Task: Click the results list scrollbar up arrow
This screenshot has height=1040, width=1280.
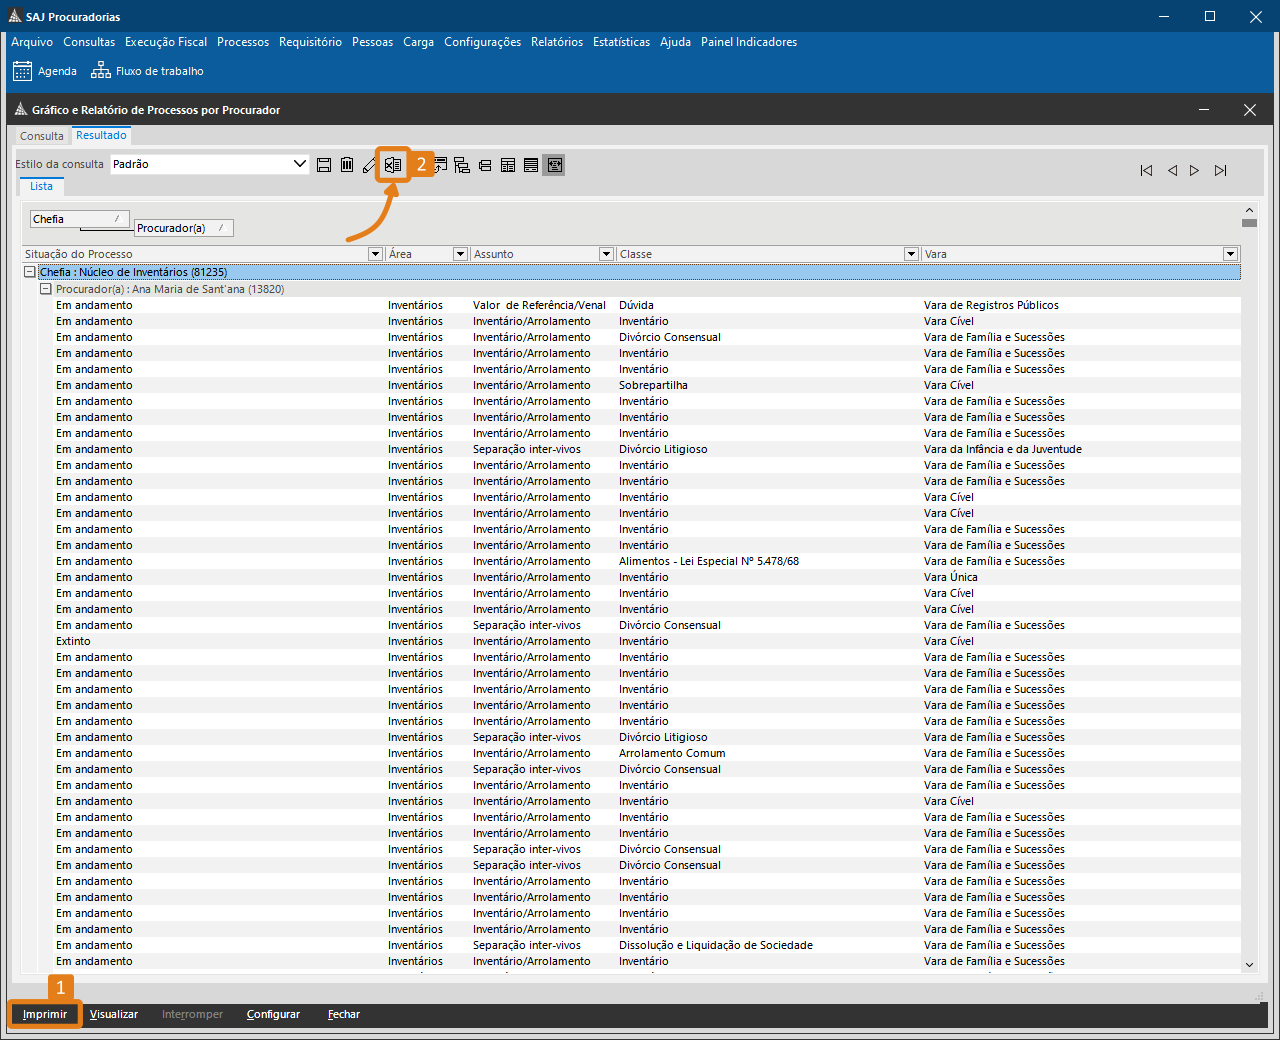Action: click(1249, 209)
